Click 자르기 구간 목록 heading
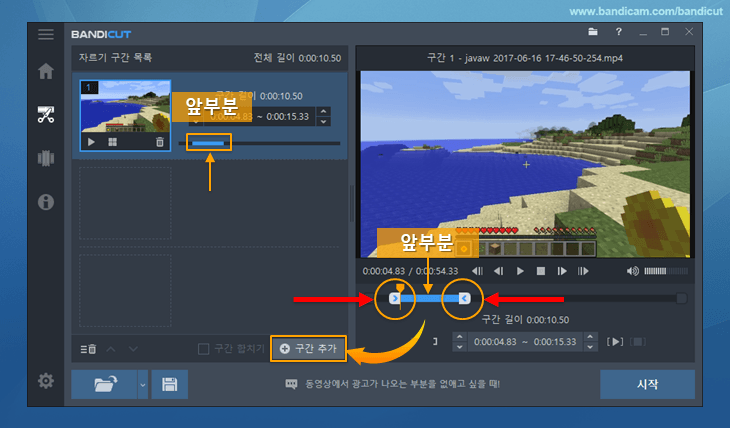This screenshot has height=428, width=730. [x=115, y=58]
